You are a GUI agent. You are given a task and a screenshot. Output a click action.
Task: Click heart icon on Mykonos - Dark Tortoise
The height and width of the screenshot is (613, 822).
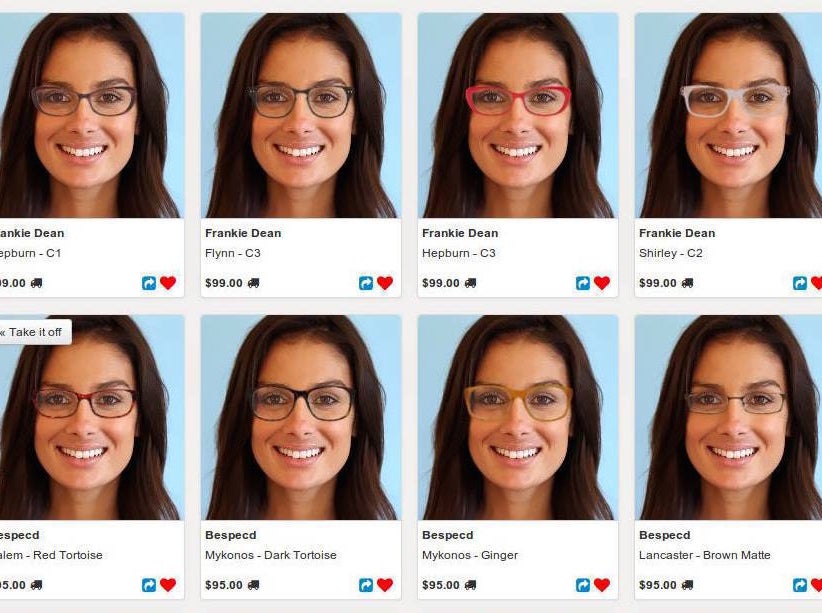(385, 584)
